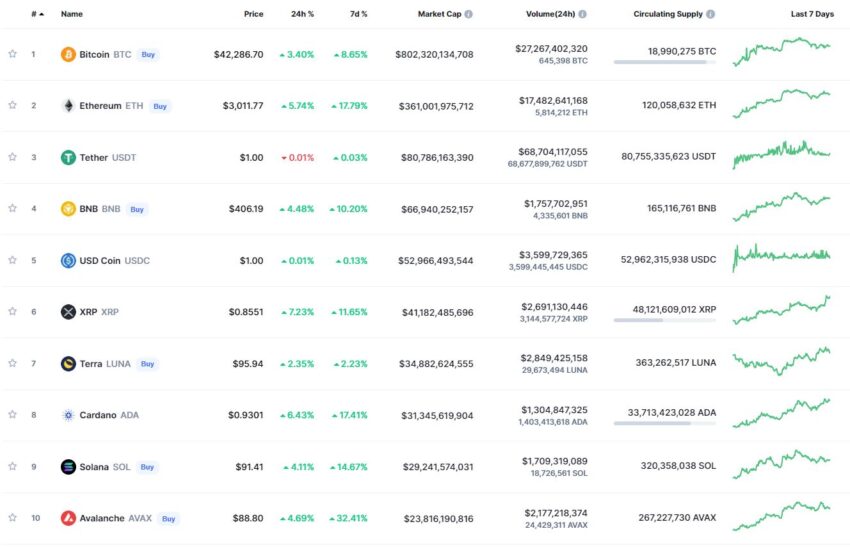Screen dimensions: 850x547
Task: Click the Solana coin logo icon
Action: click(x=68, y=467)
